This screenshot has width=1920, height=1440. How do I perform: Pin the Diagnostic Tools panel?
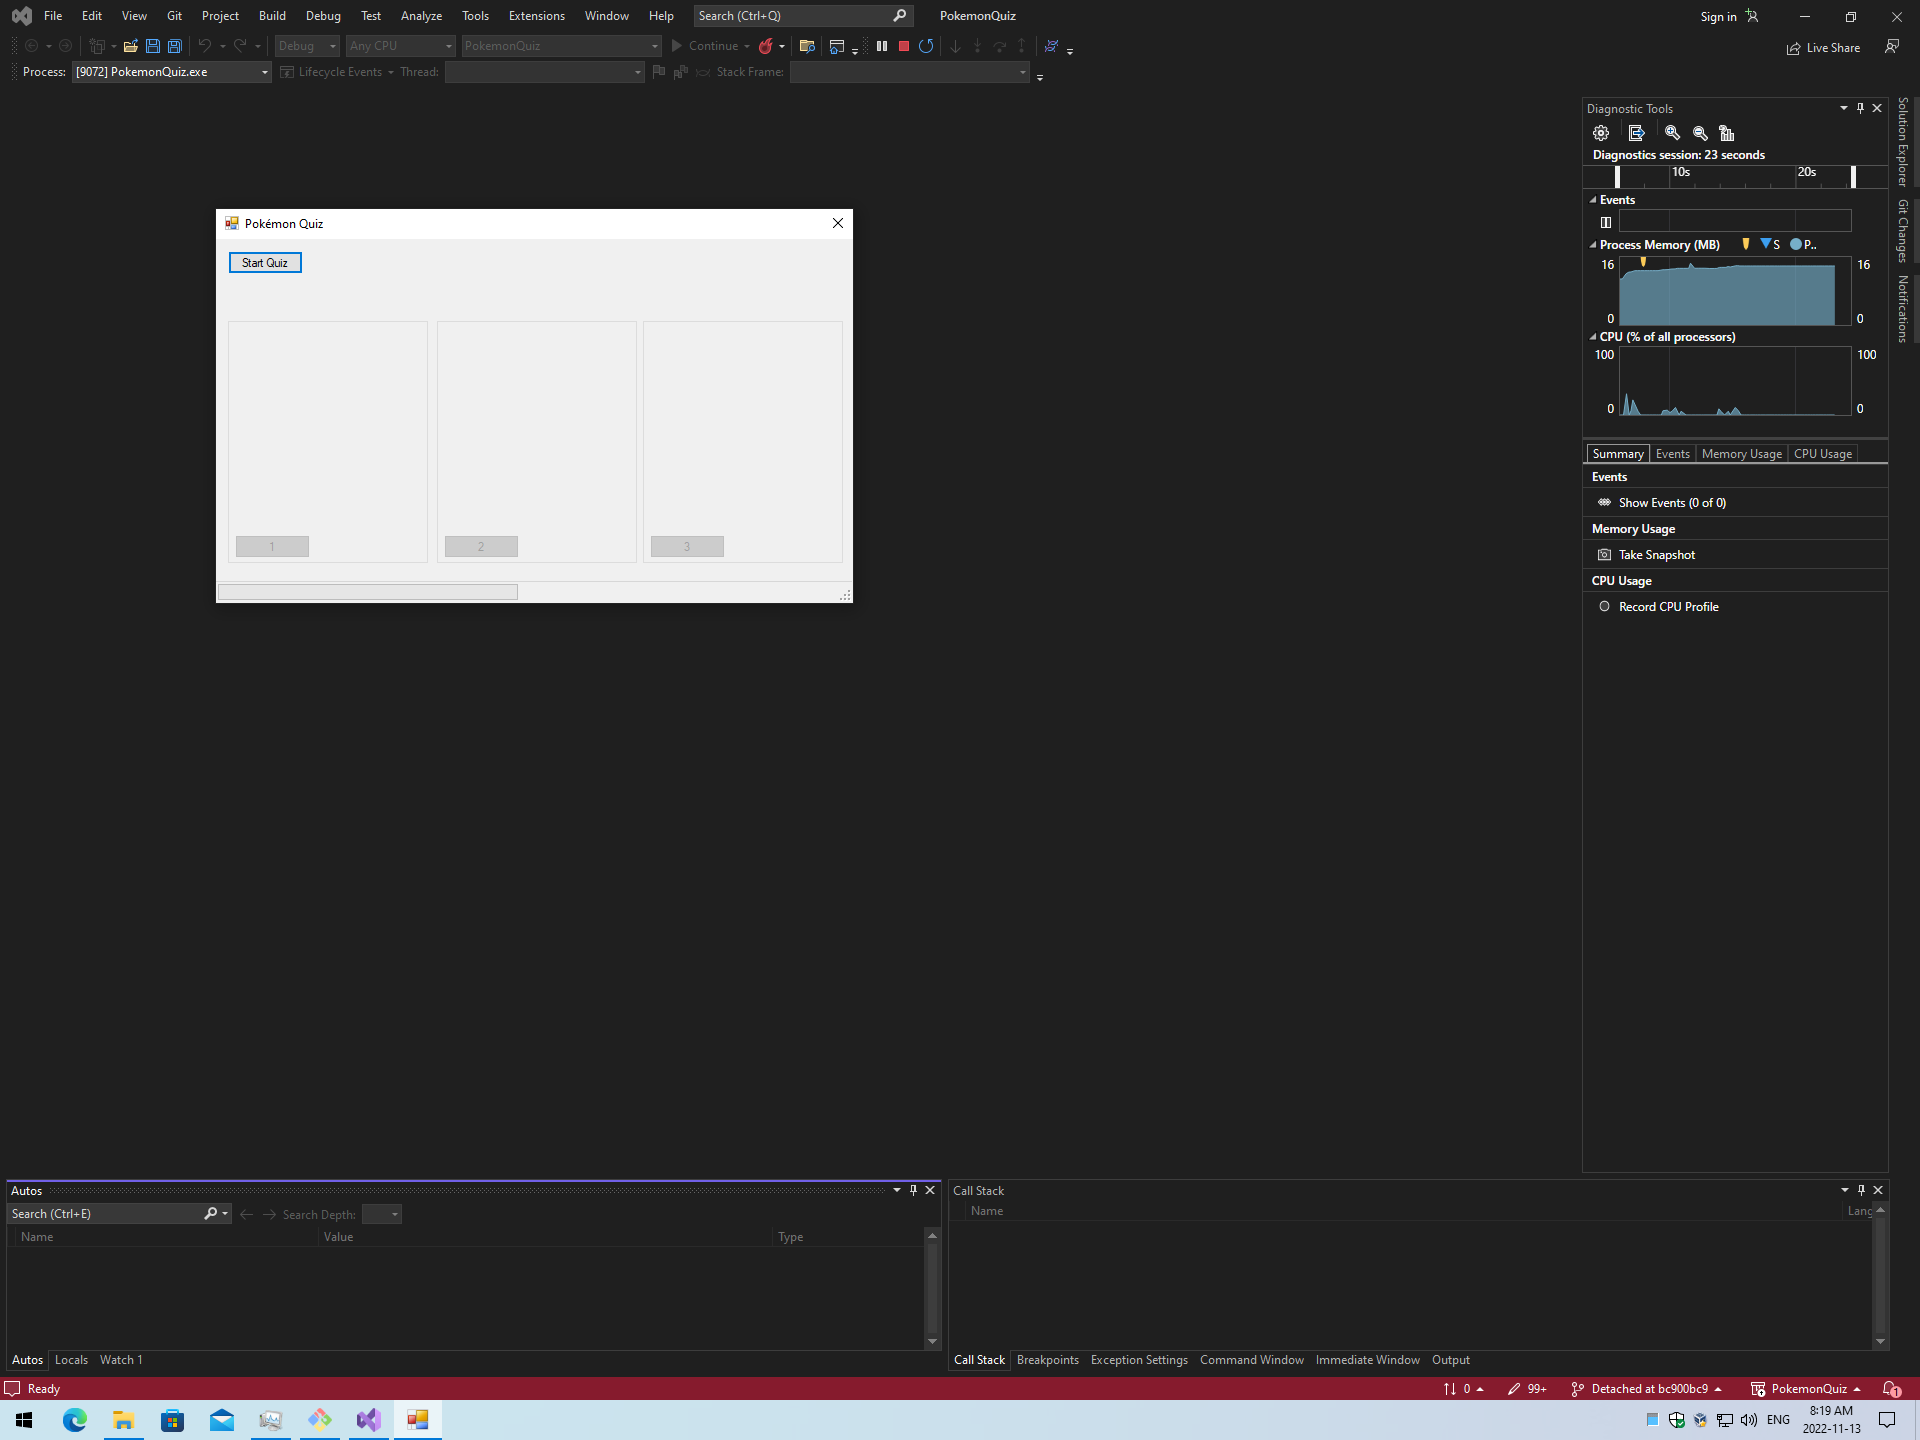[x=1860, y=108]
